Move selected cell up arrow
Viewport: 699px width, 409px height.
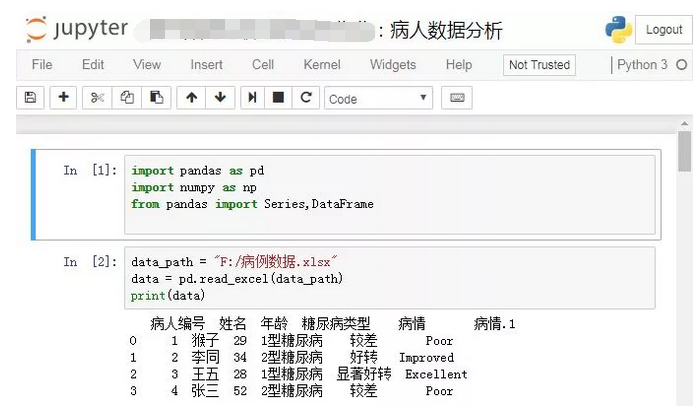coord(191,97)
